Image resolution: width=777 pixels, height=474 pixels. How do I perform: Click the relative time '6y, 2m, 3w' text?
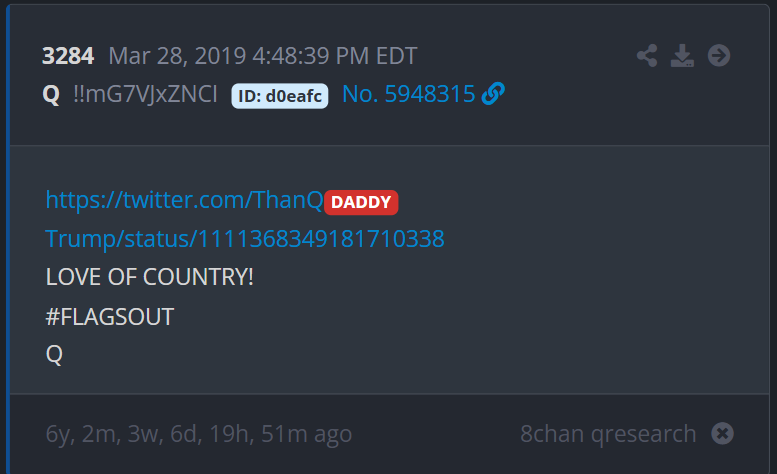click(103, 434)
